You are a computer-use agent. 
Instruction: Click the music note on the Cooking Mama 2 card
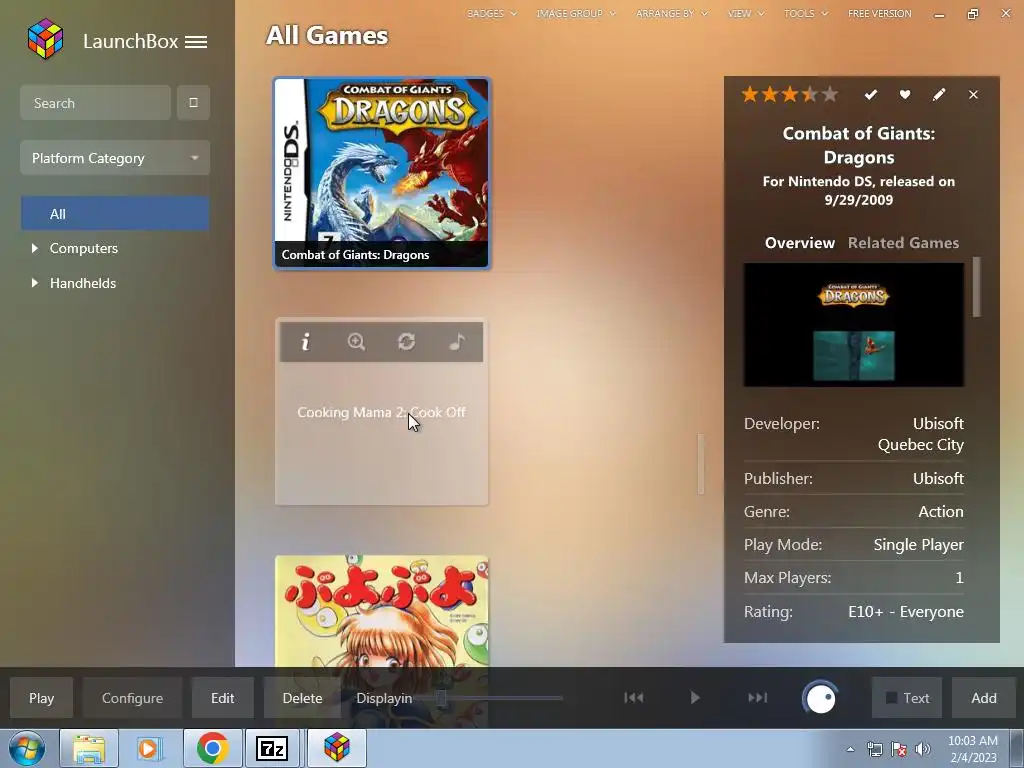[457, 342]
